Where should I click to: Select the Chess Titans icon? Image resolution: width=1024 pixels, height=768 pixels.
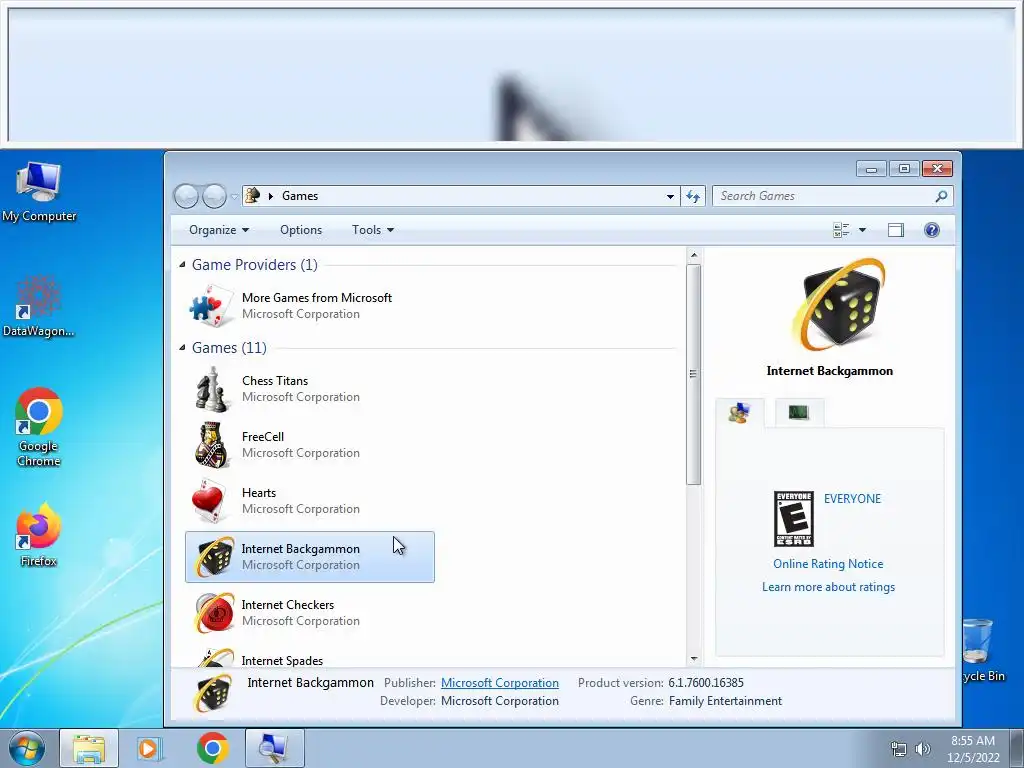coord(212,389)
